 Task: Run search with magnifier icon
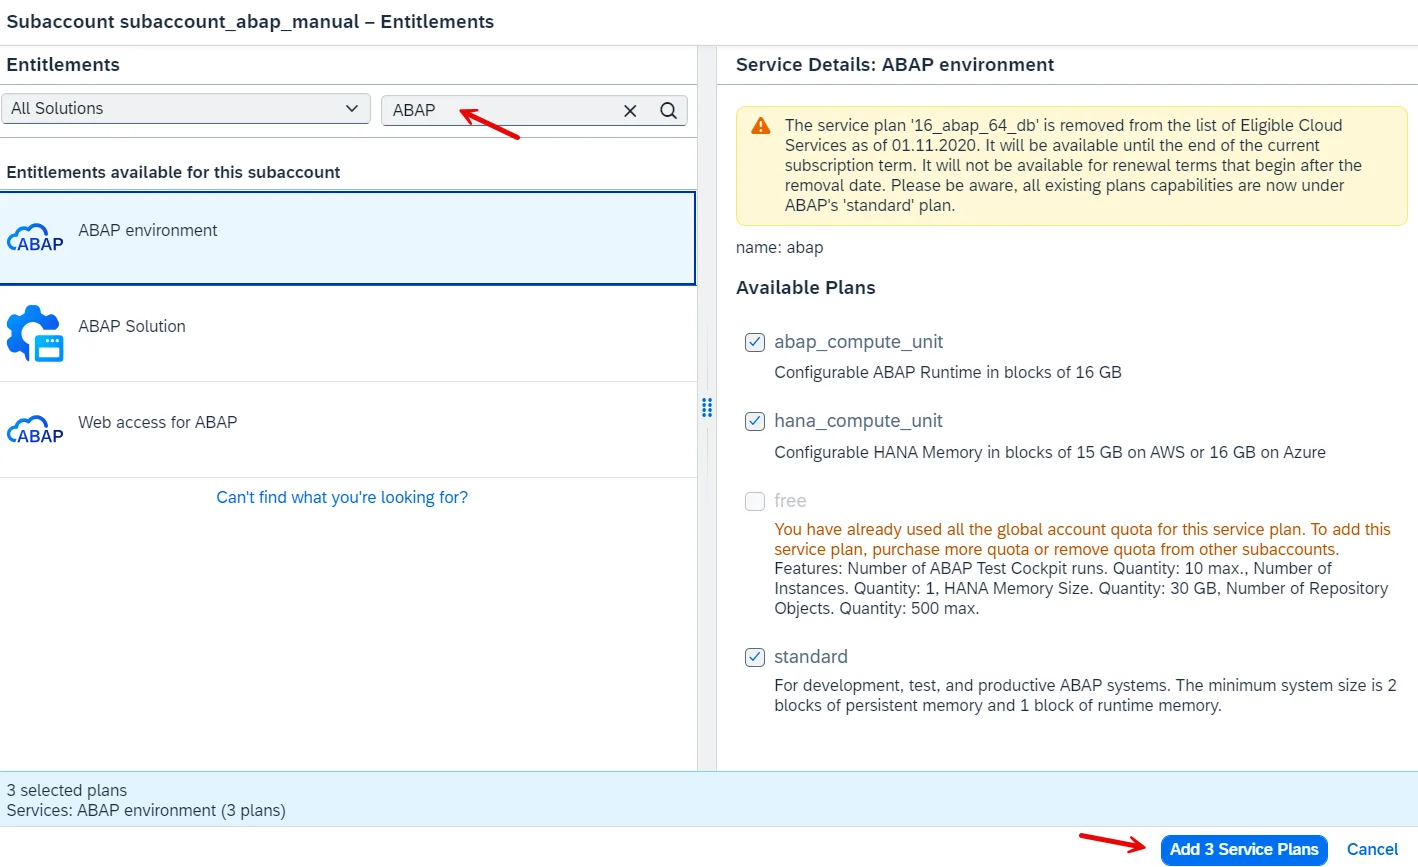669,110
